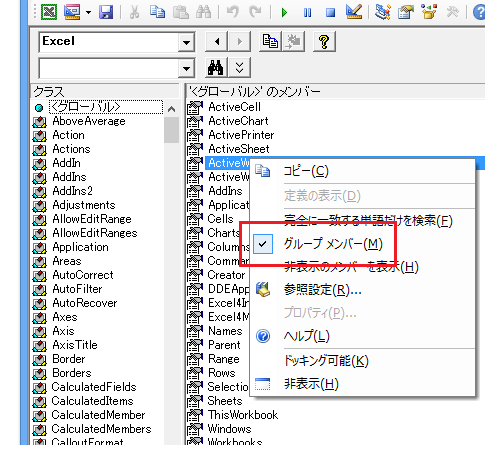The image size is (485, 455).
Task: Select the Actions class
Action: click(71, 149)
